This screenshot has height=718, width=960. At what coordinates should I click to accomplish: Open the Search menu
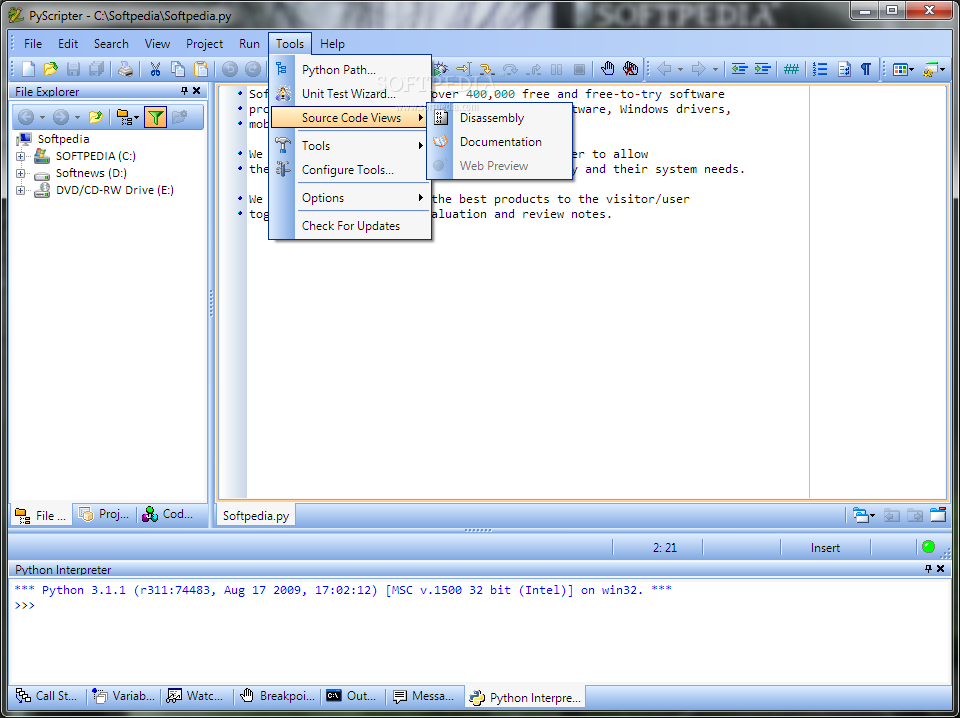tap(111, 43)
